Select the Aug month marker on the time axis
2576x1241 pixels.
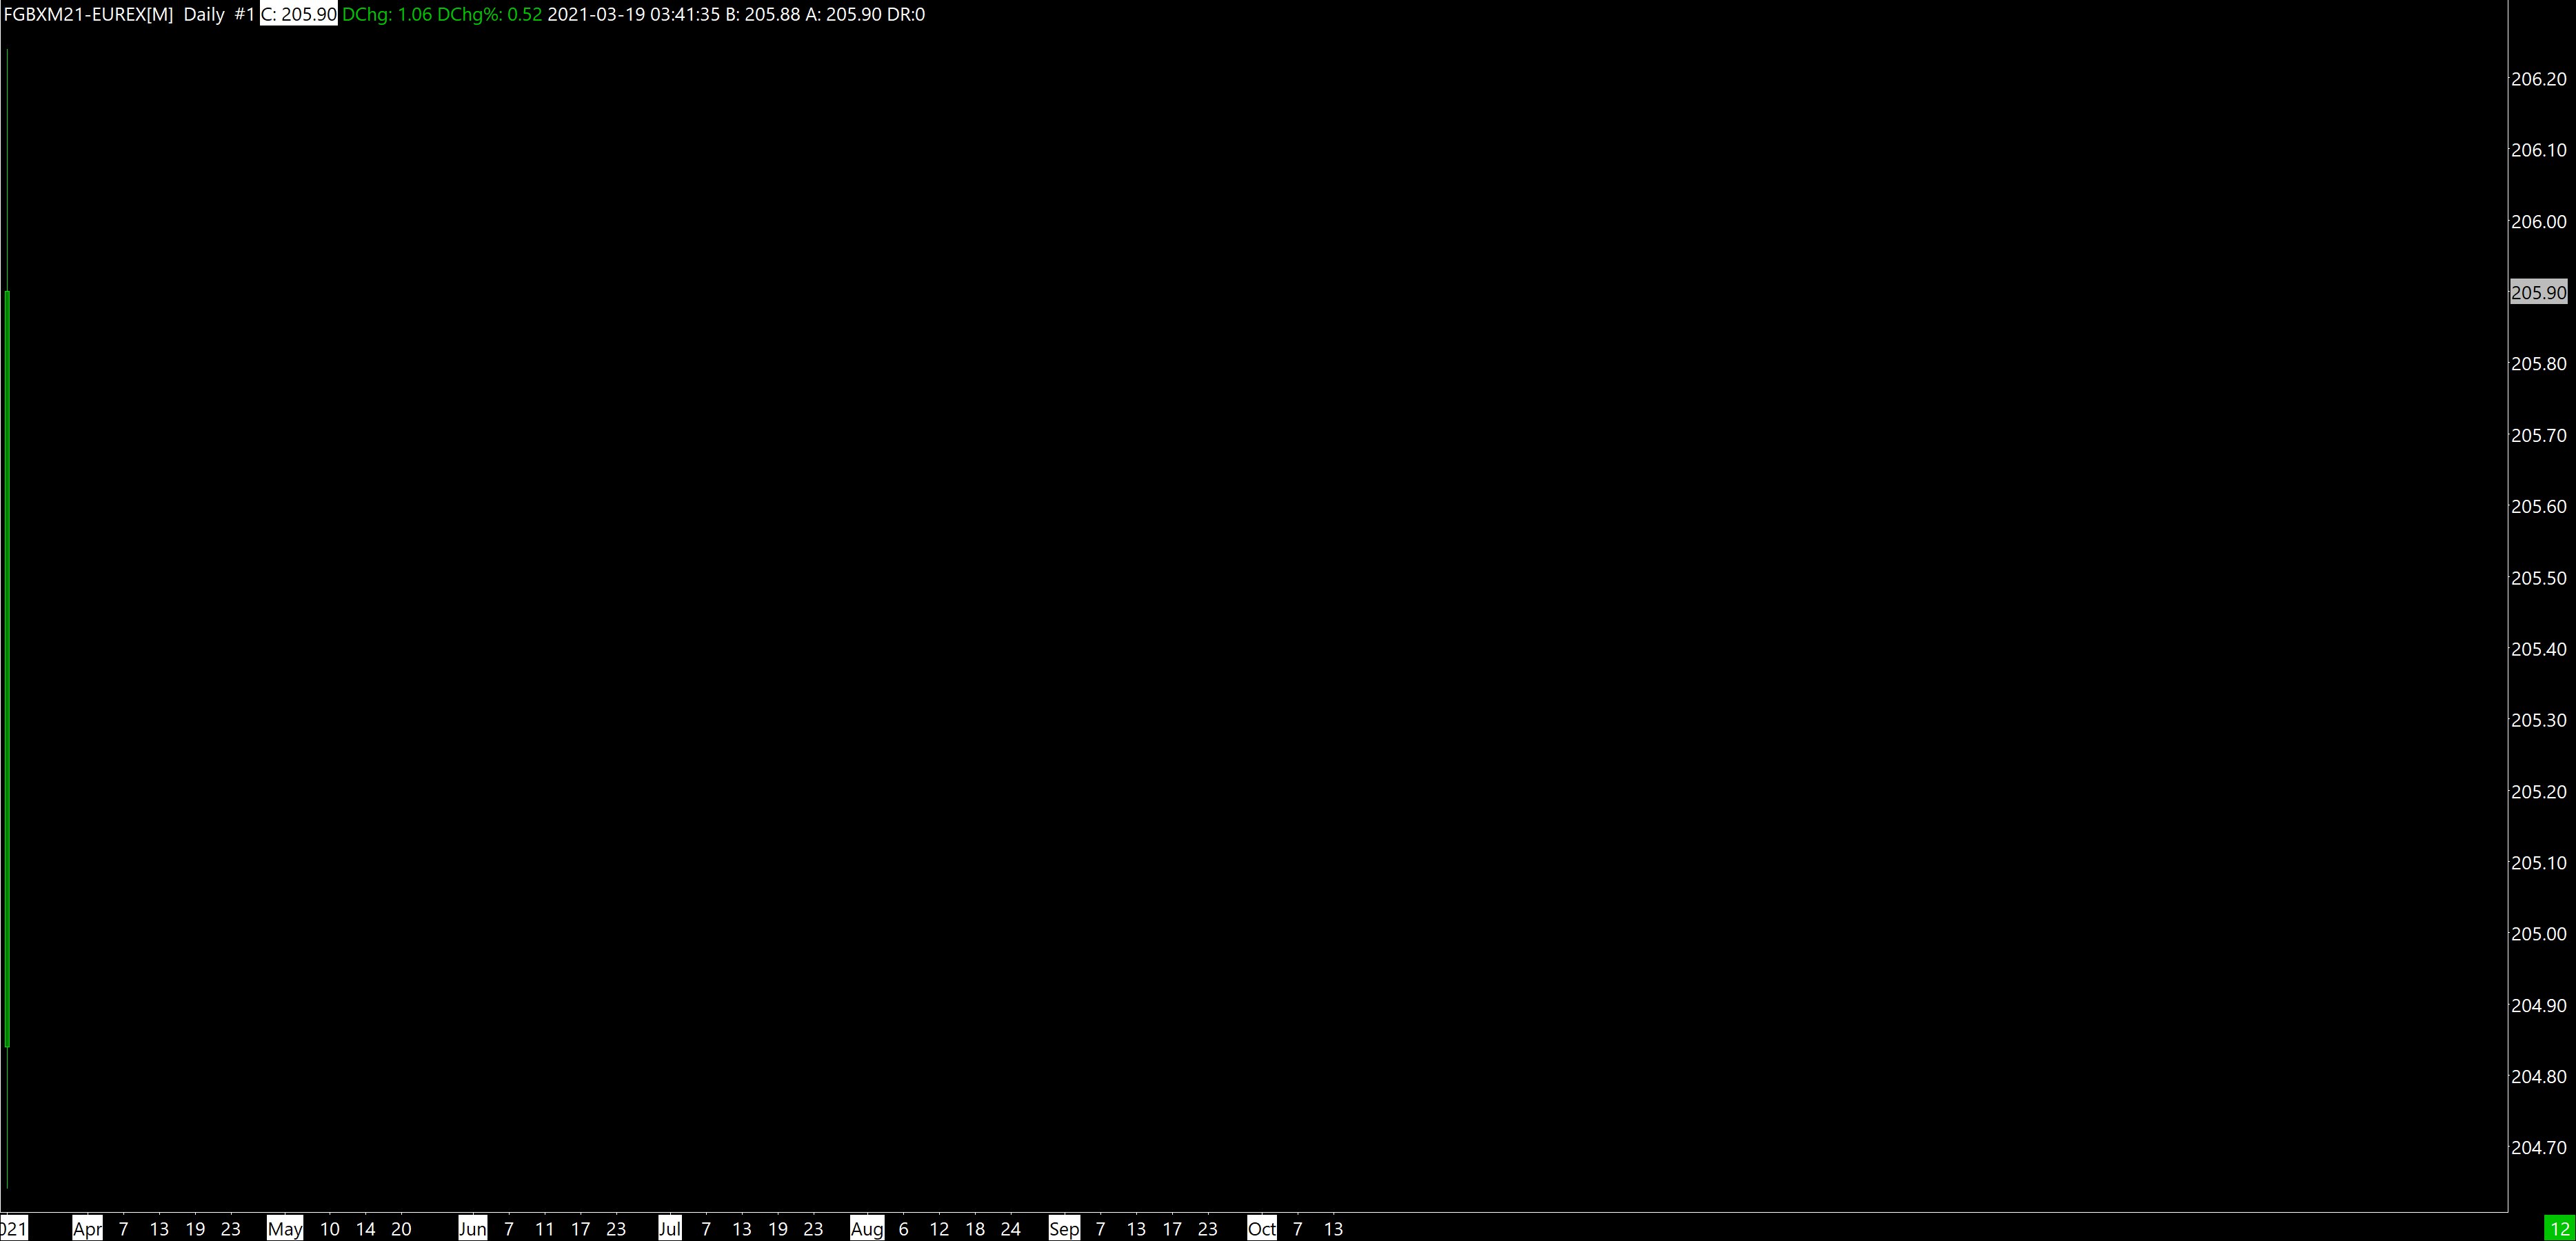[x=867, y=1229]
